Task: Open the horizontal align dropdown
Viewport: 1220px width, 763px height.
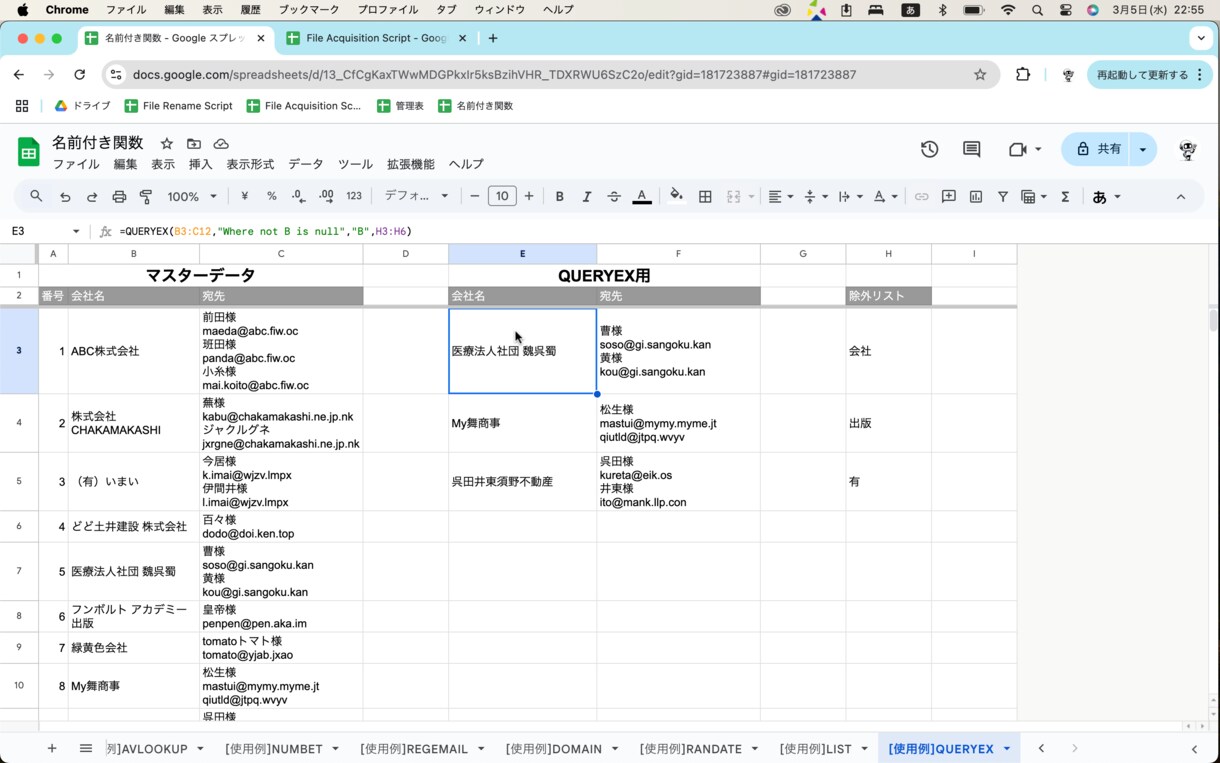Action: [779, 197]
